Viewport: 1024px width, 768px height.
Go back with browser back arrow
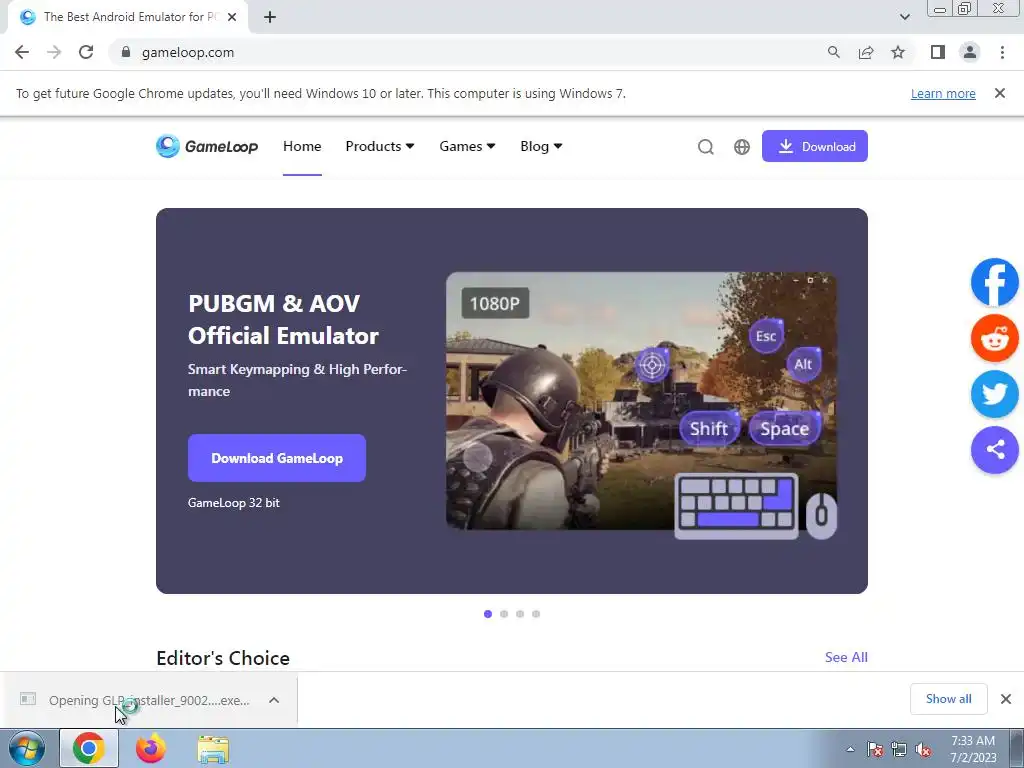coord(22,52)
